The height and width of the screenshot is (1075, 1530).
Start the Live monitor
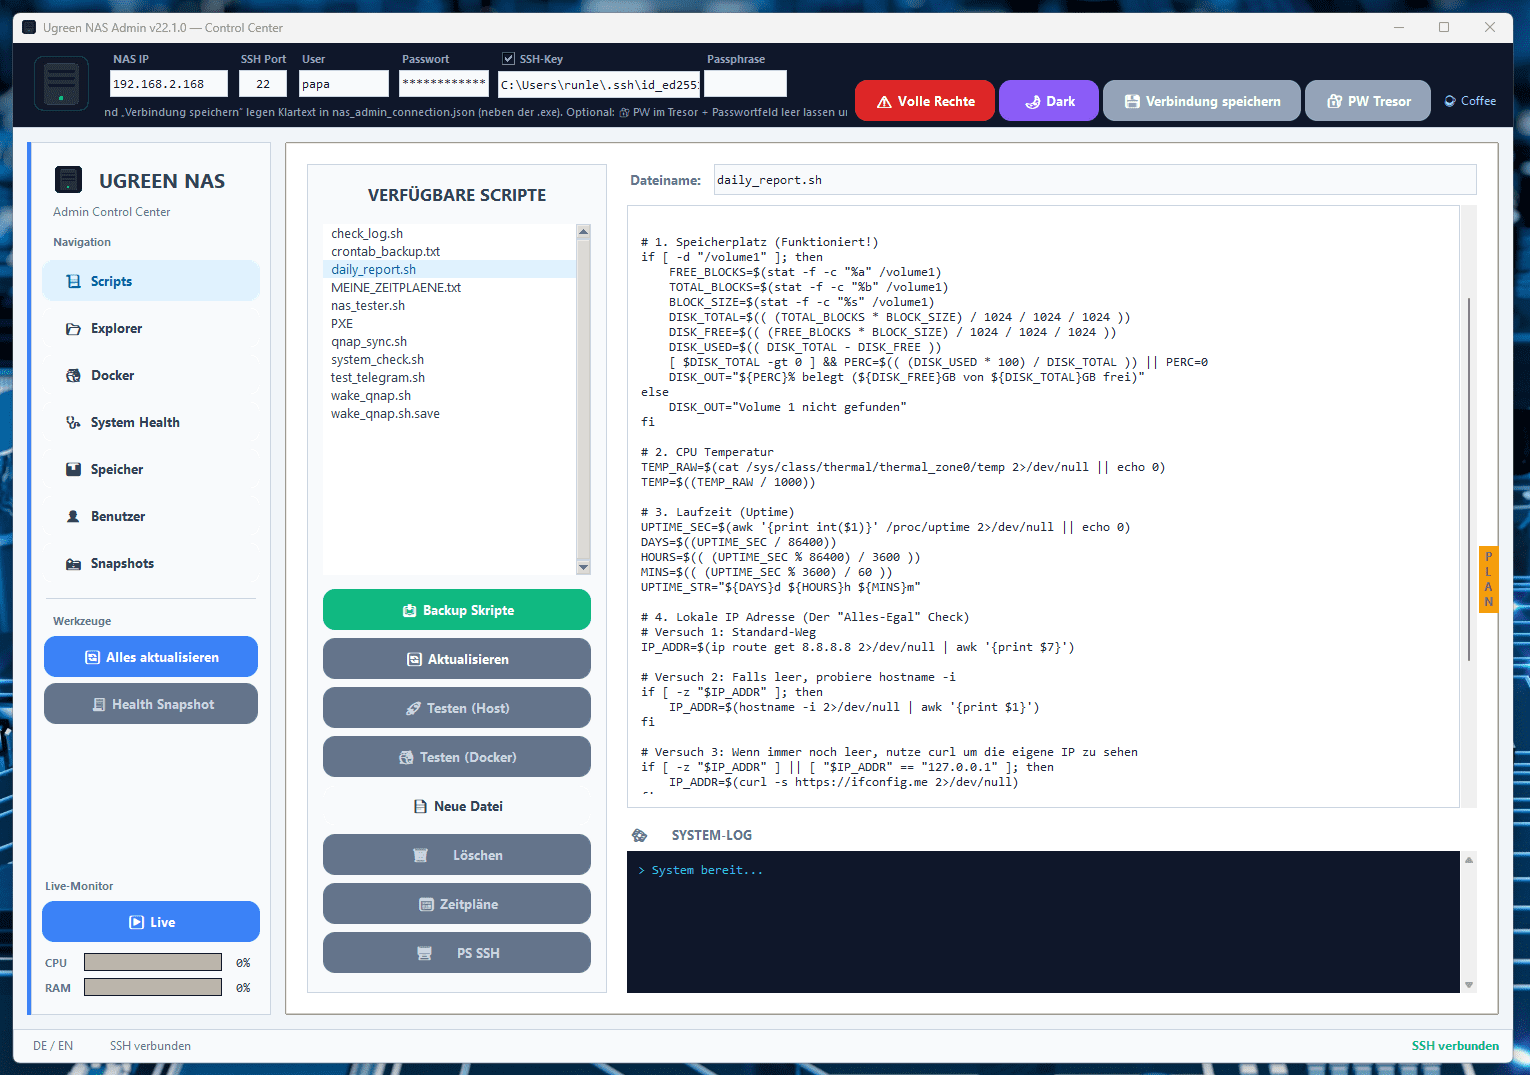[x=151, y=922]
